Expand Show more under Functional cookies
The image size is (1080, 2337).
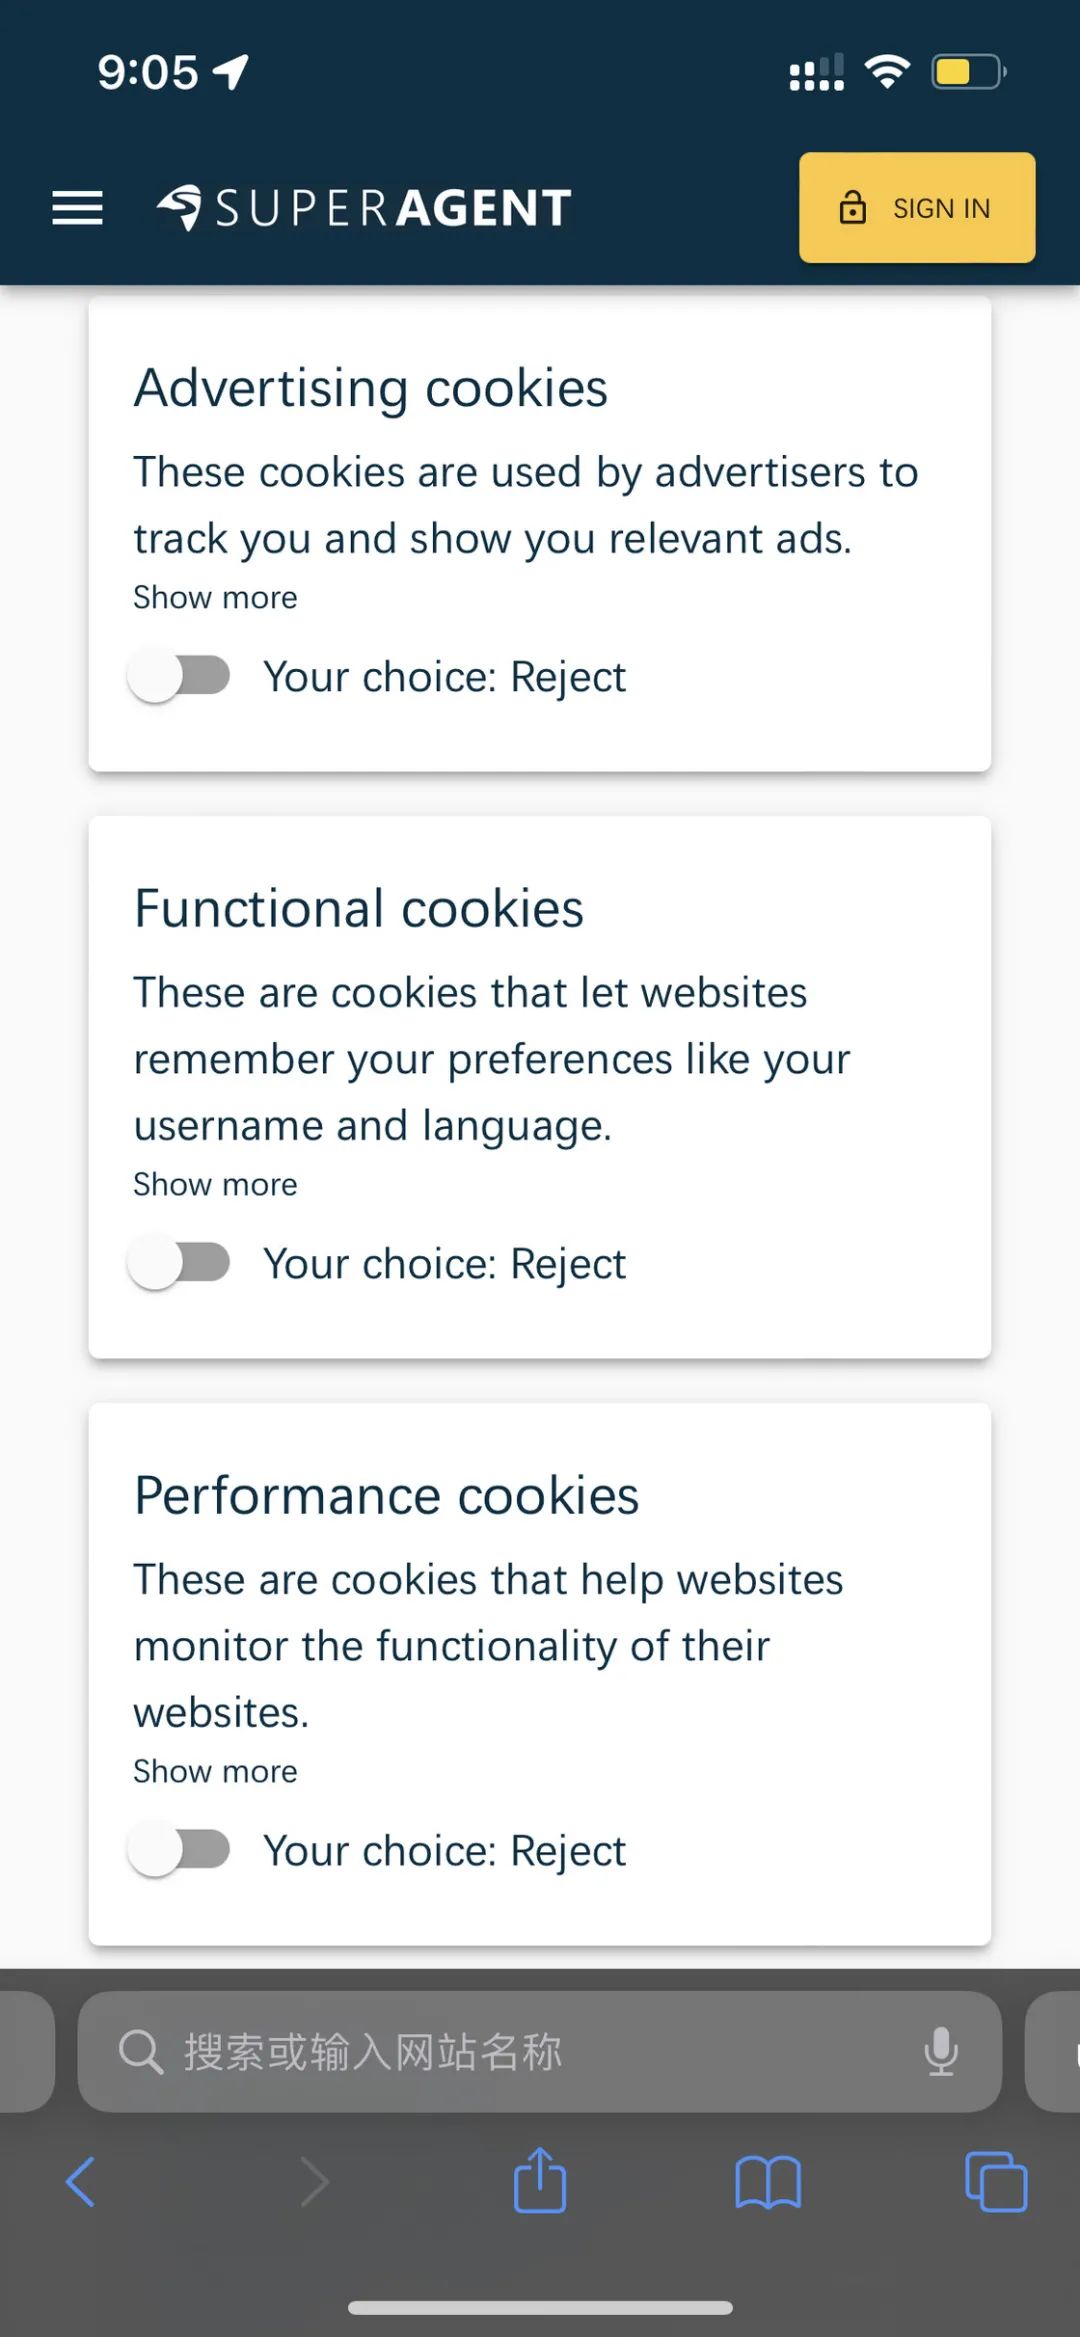point(215,1185)
